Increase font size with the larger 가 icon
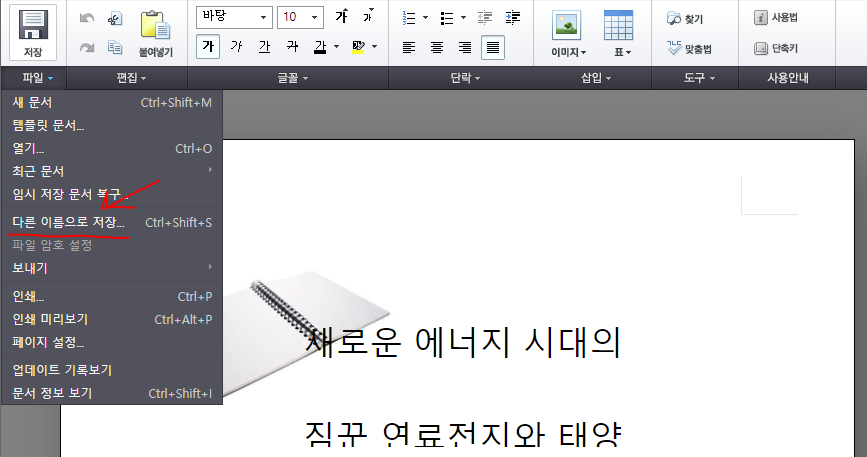Viewport: 867px width, 457px height. coord(342,17)
